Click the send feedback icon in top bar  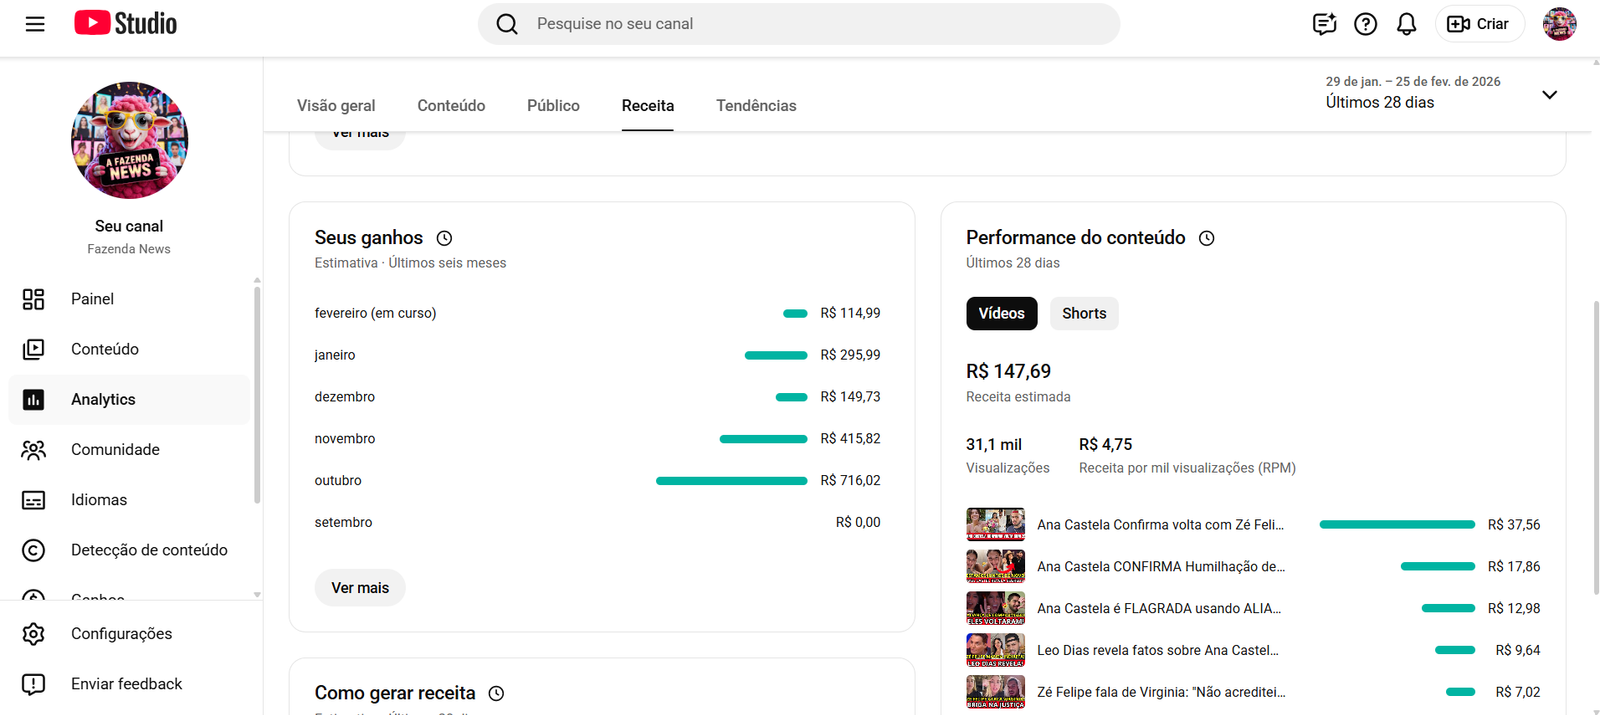tap(1324, 24)
